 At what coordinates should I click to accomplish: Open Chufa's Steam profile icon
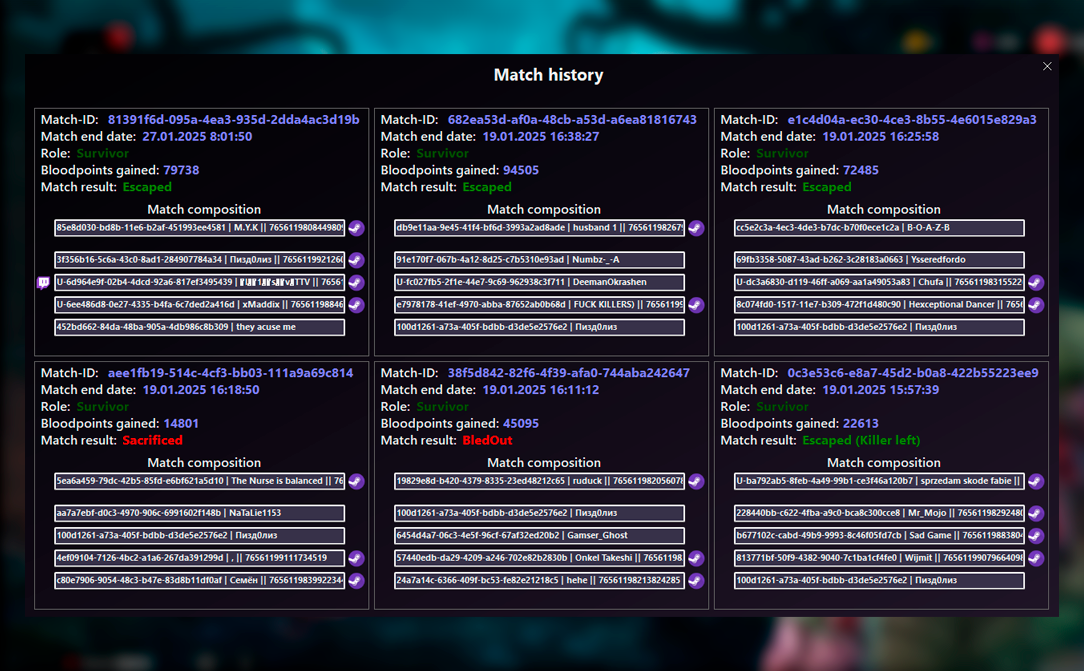point(1036,283)
